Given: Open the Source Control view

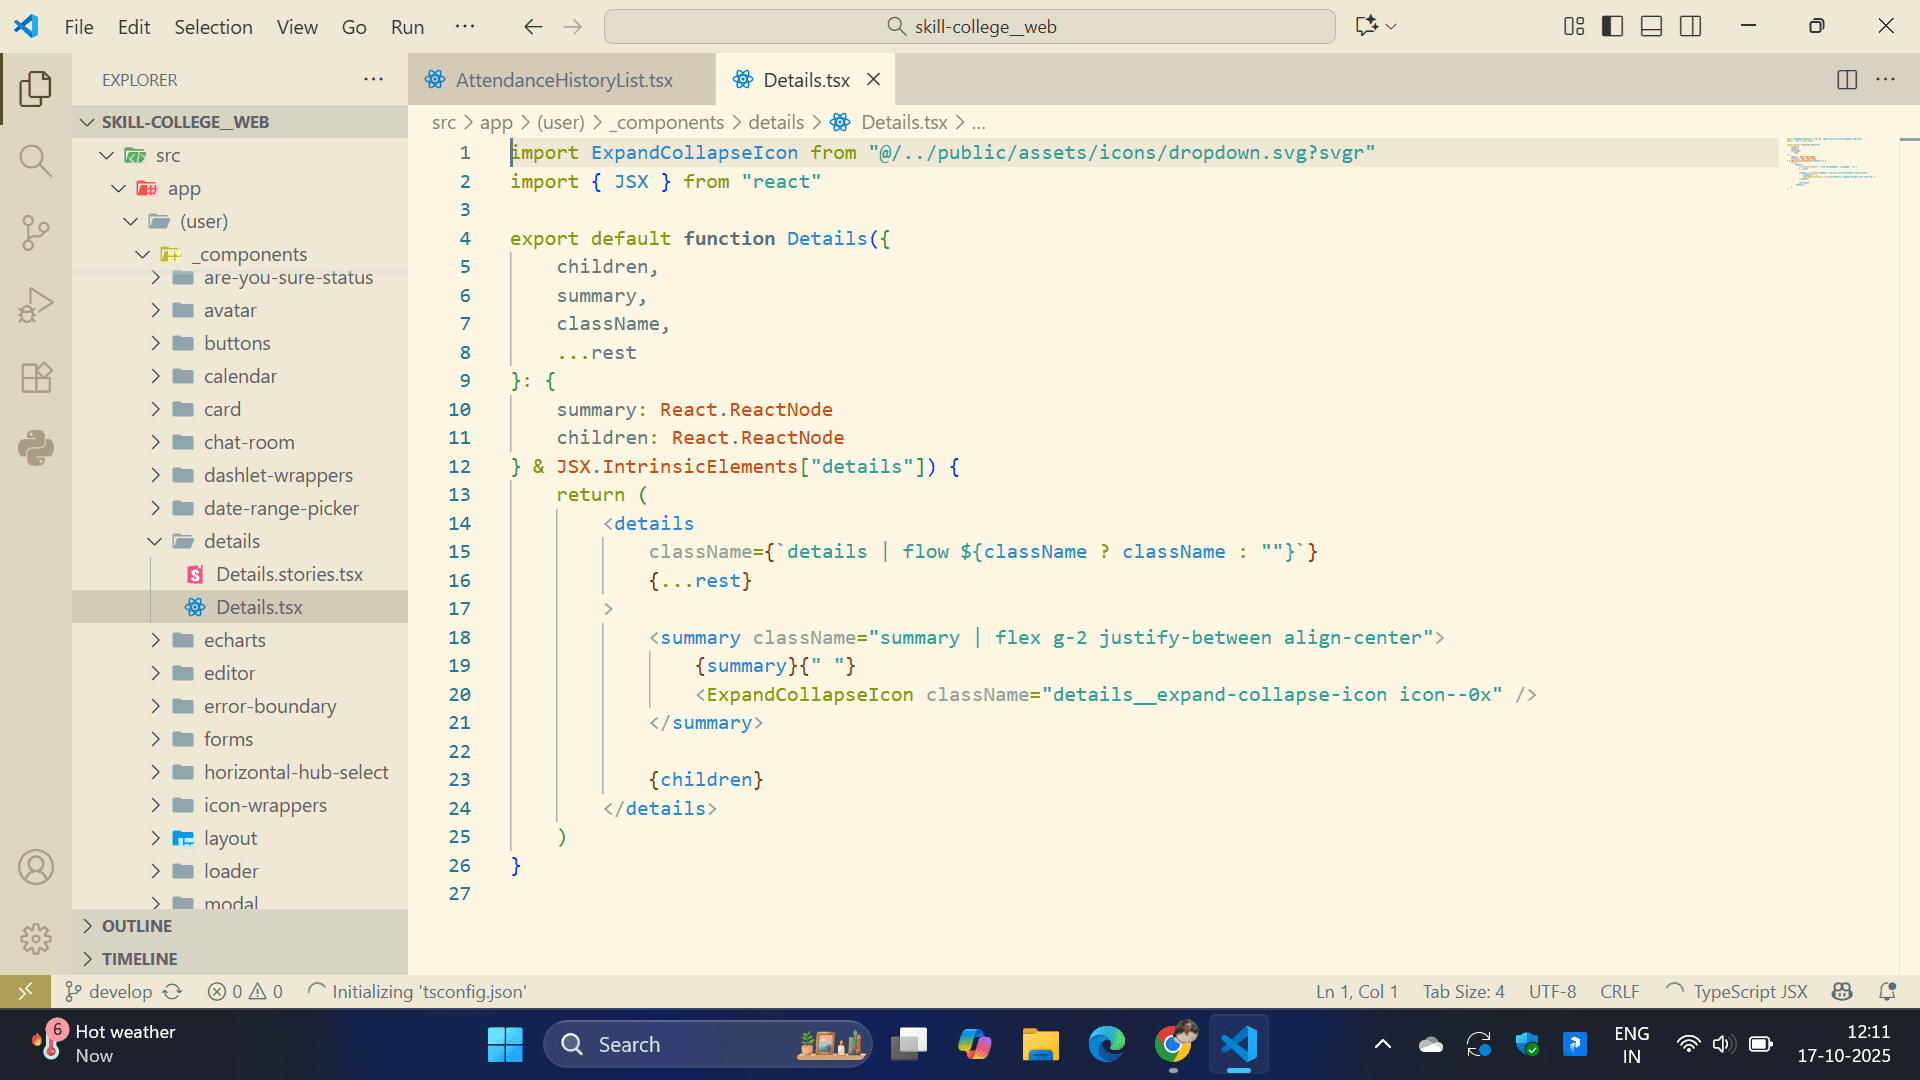Looking at the screenshot, I should (x=36, y=233).
